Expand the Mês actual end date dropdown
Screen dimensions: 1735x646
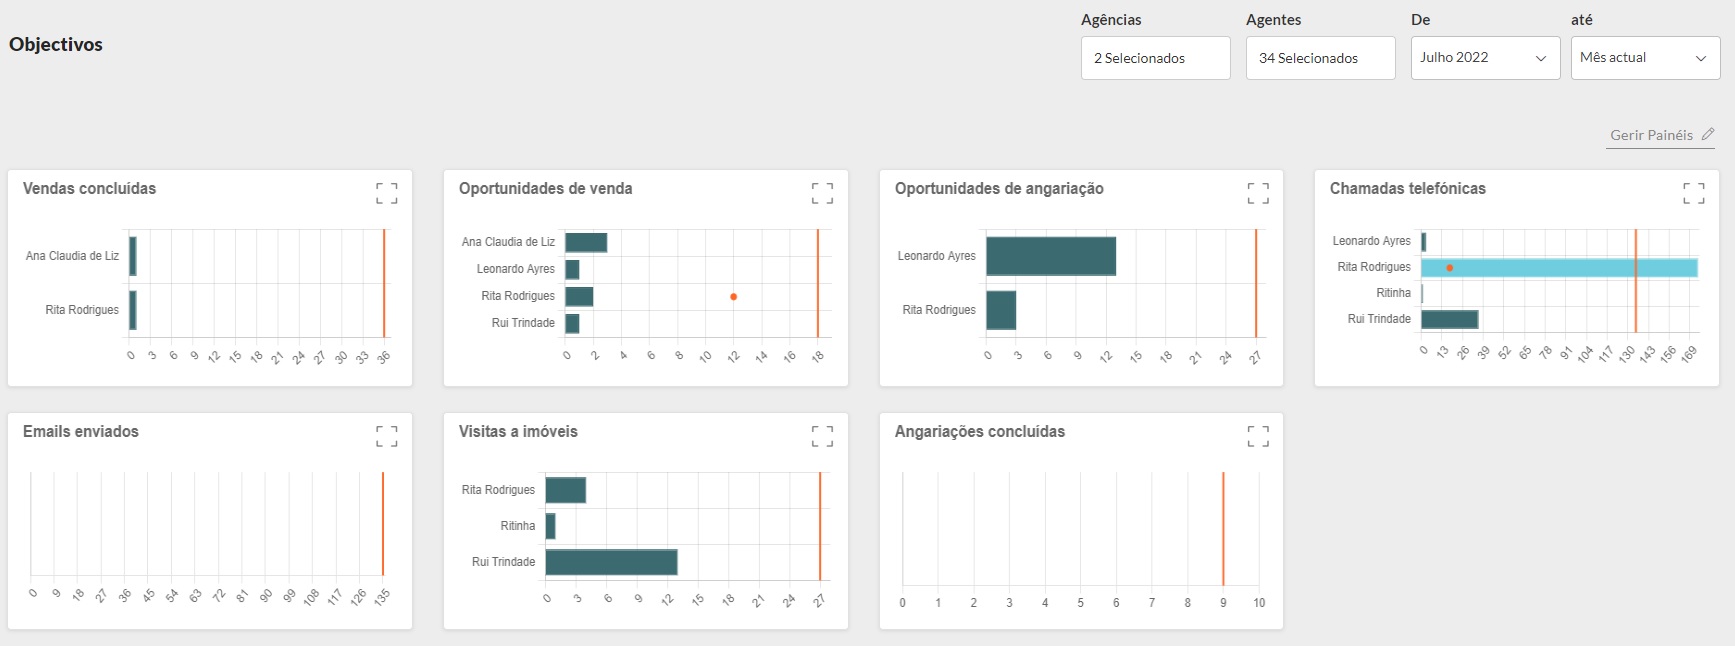coord(1645,58)
